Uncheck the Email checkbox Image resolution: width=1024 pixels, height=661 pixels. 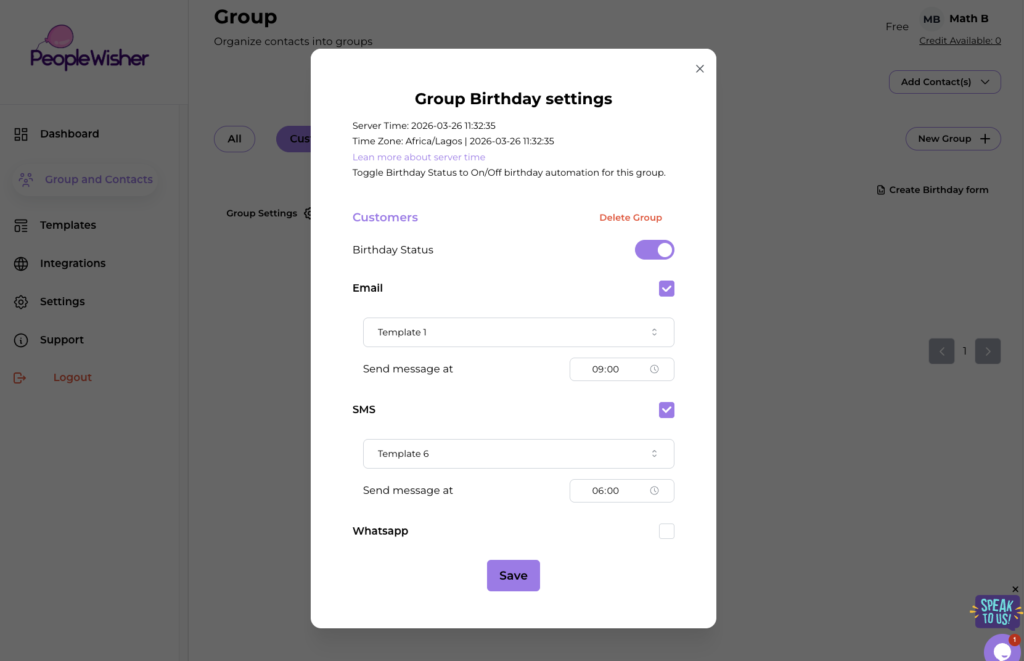667,289
